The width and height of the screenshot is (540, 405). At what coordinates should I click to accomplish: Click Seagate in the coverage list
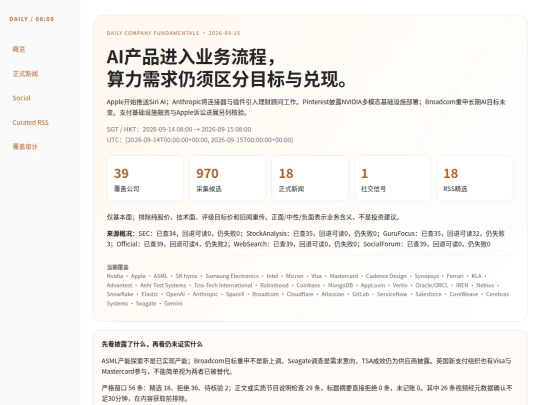(146, 303)
